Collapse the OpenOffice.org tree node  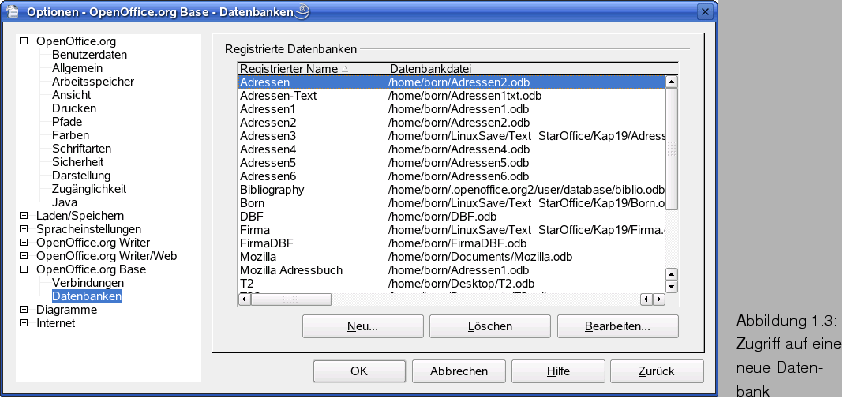click(23, 41)
